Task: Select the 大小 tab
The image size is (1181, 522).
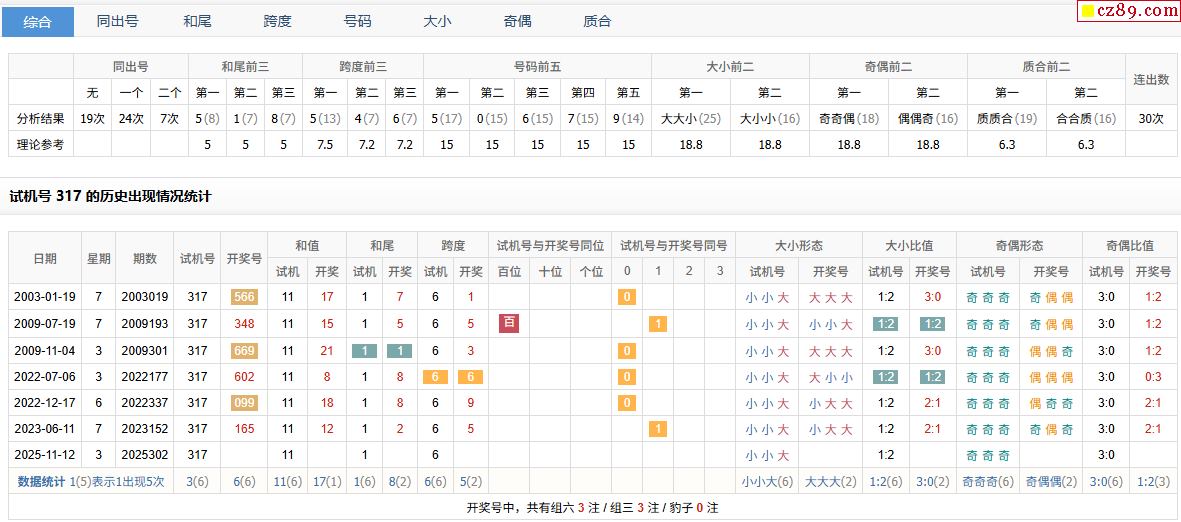Action: [x=437, y=21]
